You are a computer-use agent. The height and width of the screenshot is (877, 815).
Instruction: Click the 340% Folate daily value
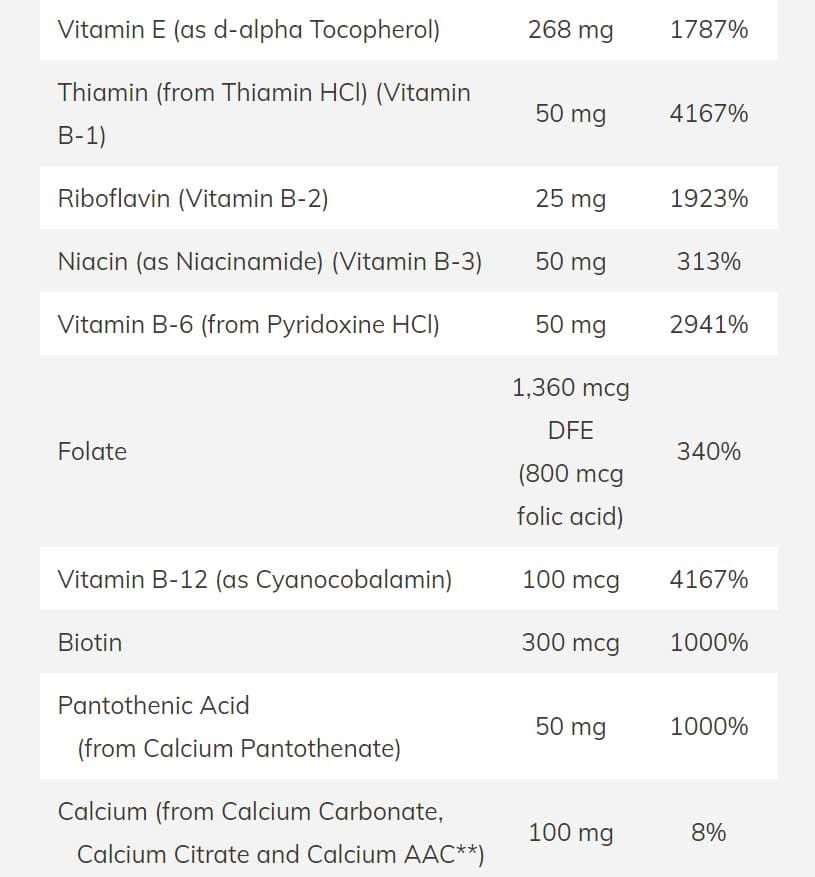click(708, 451)
